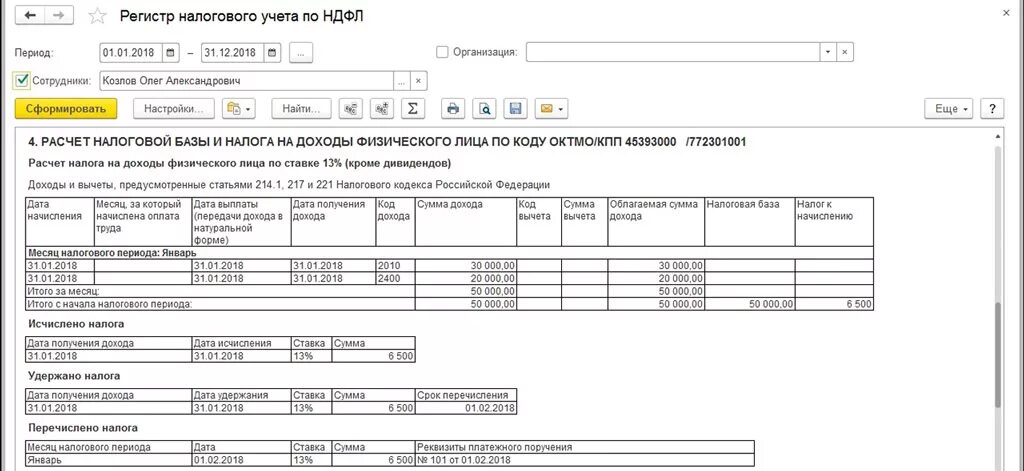This screenshot has height=471, width=1024.
Task: Select the Сумма дохода cell 20 000,00
Action: tap(466, 278)
